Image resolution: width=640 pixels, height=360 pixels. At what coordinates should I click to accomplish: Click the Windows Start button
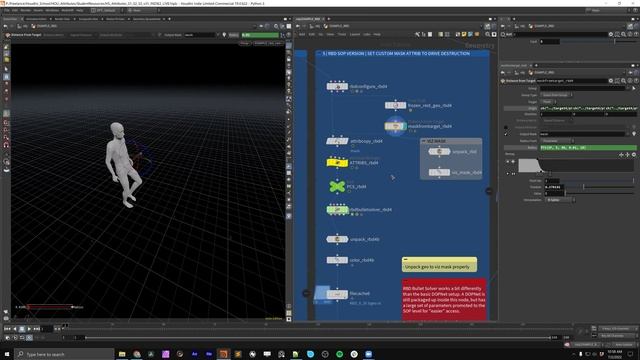[7, 354]
